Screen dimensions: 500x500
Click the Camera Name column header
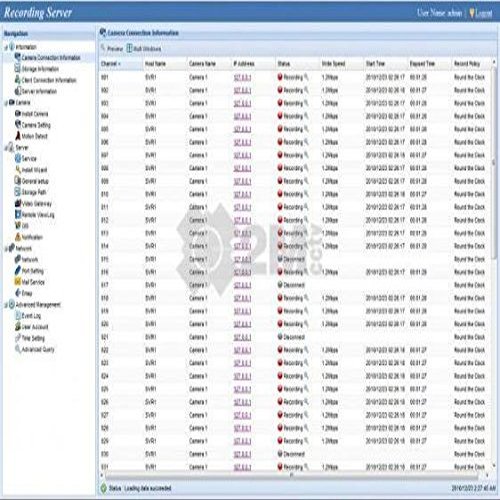click(x=209, y=64)
